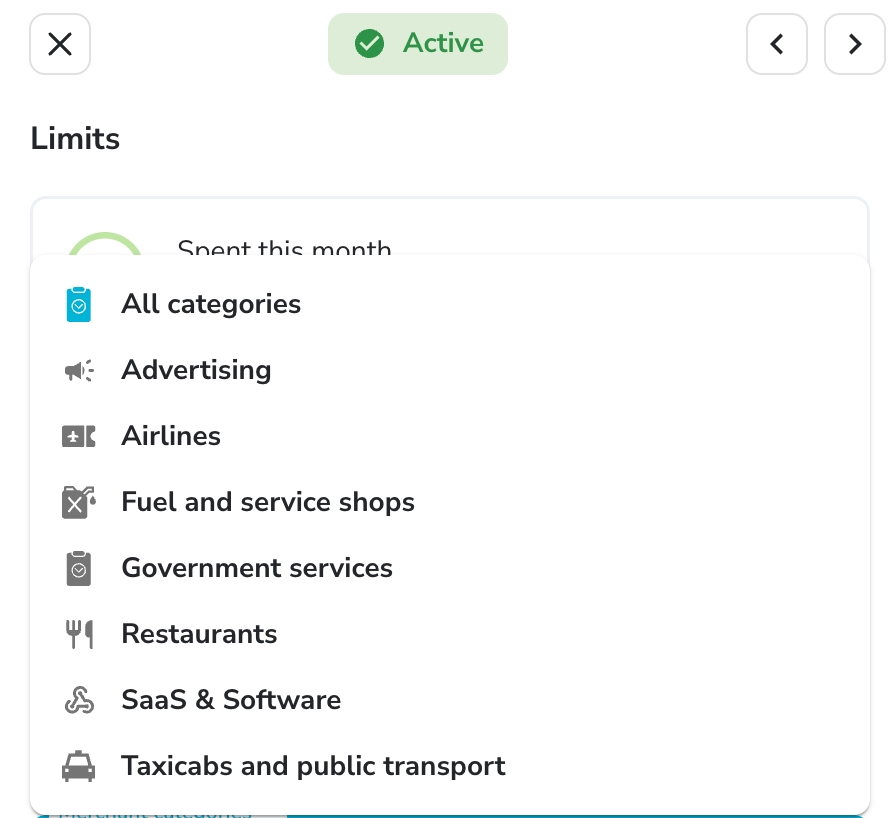
Task: Pick SaaS & Software category
Action: coord(450,700)
